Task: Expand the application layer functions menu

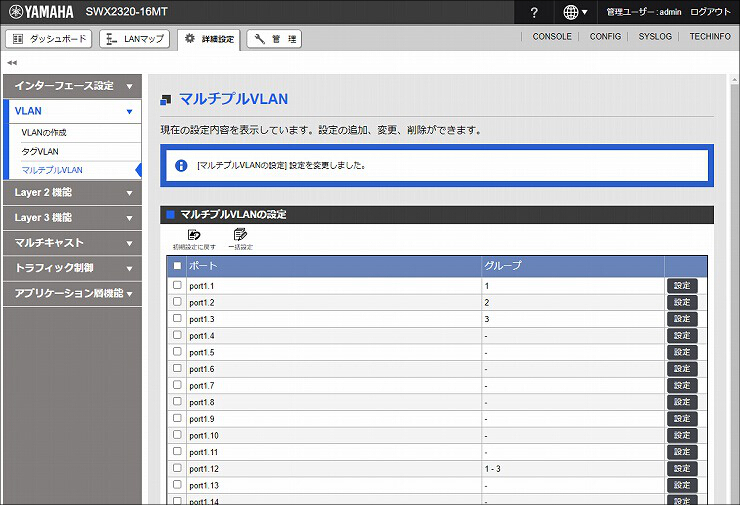Action: 72,294
